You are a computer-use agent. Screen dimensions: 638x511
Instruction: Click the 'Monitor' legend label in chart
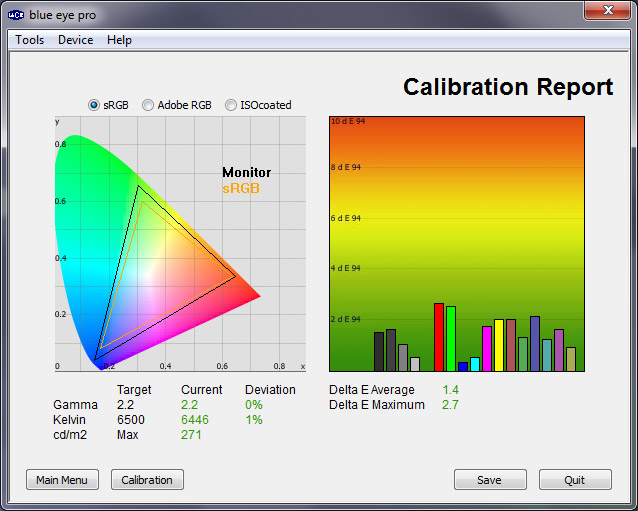(x=247, y=173)
